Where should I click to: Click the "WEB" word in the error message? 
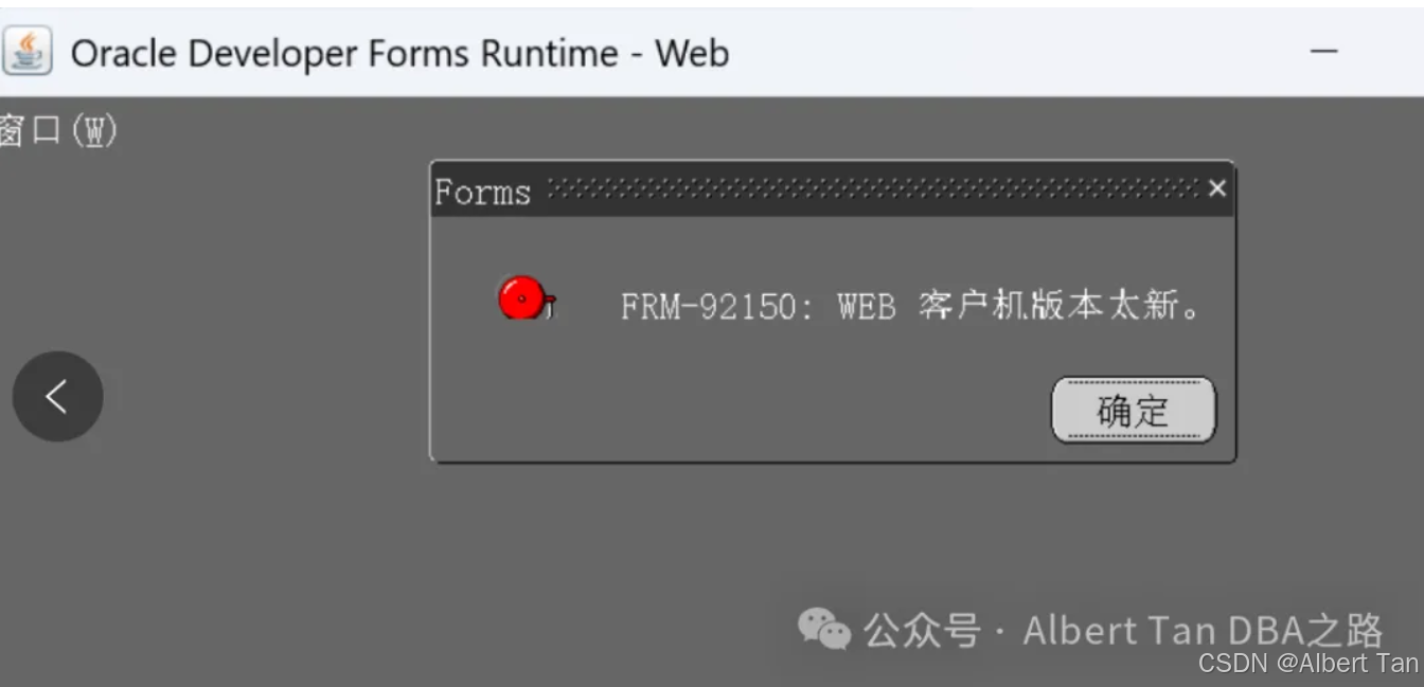pos(866,306)
